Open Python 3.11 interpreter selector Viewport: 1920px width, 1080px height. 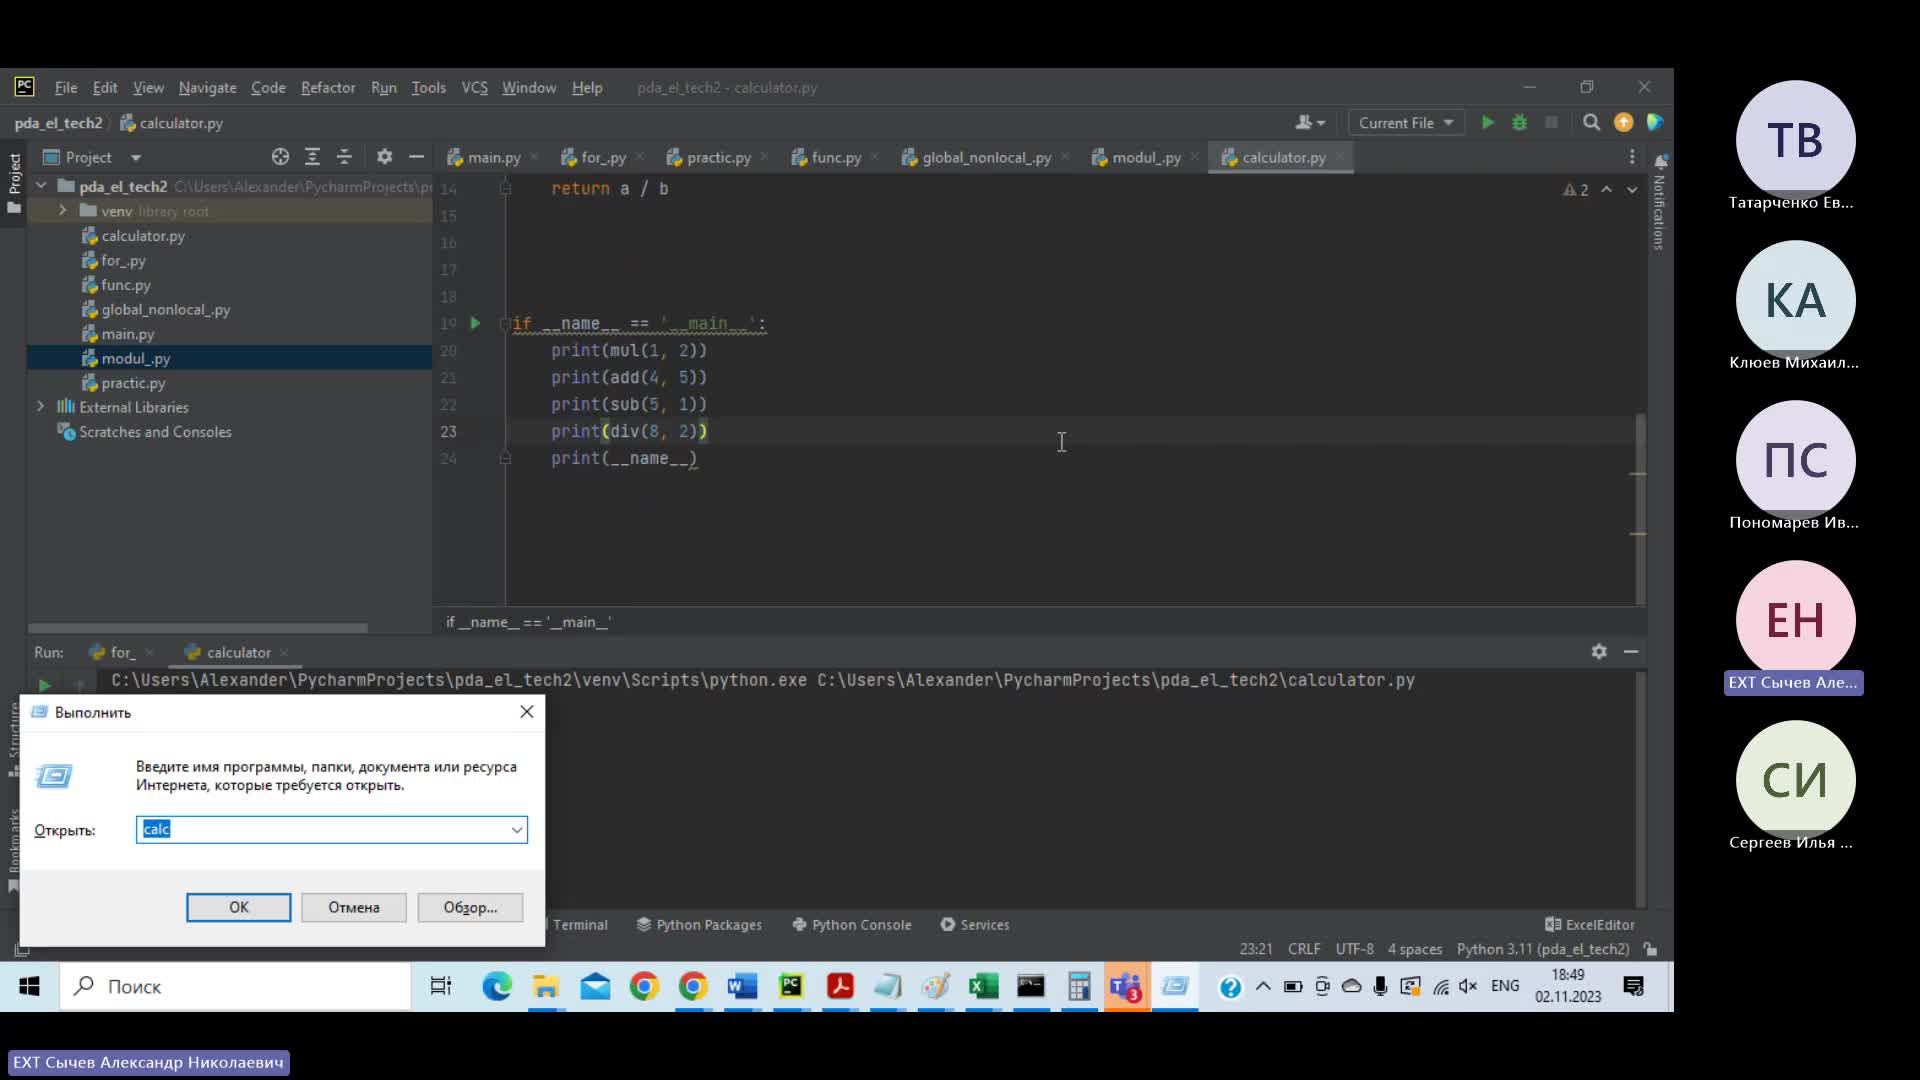coord(1542,949)
